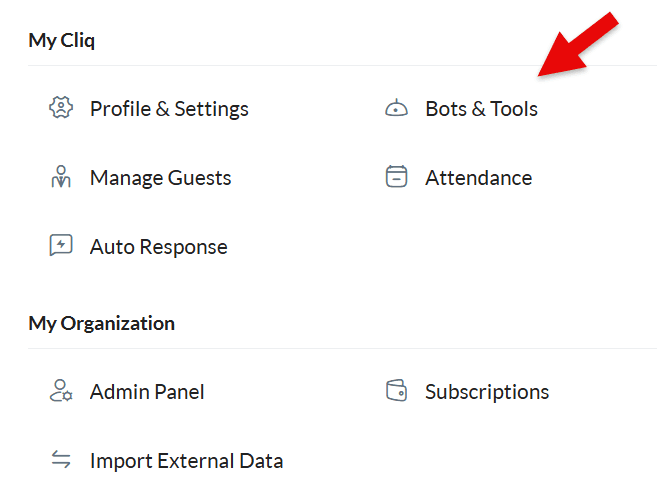Open Profile & Settings
Image resolution: width=657 pixels, height=480 pixels.
coord(169,109)
